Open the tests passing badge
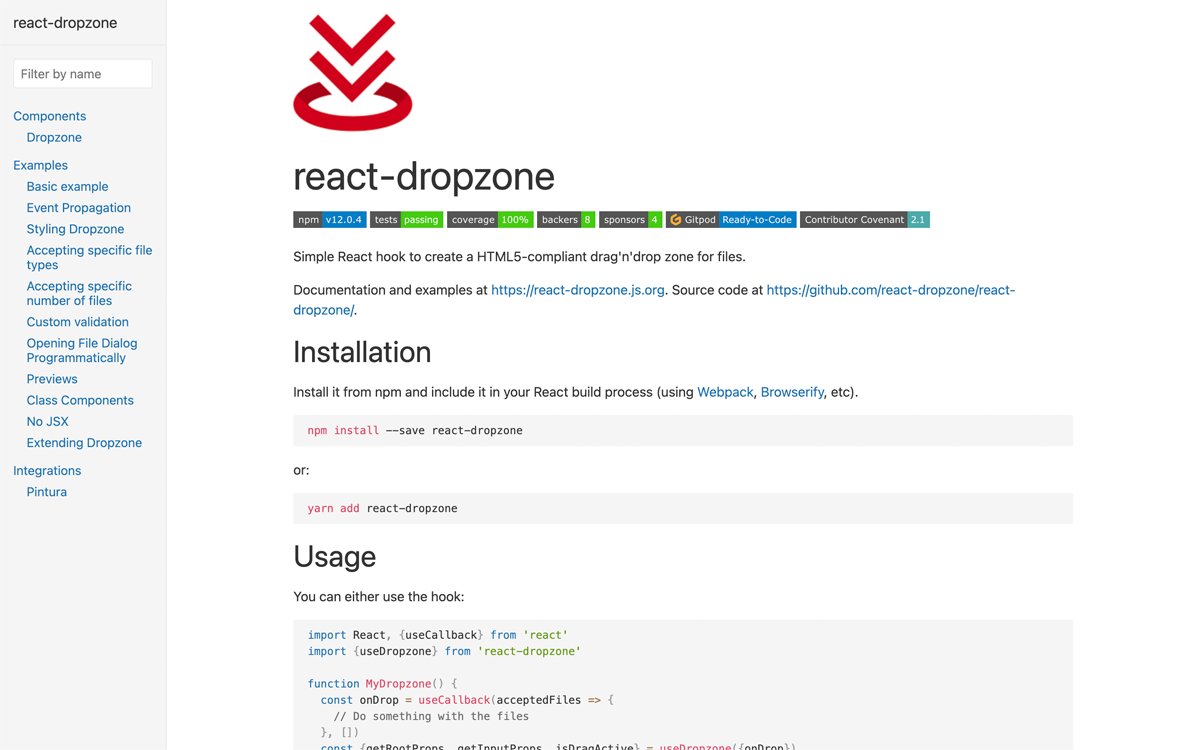The height and width of the screenshot is (750, 1200). pos(406,220)
